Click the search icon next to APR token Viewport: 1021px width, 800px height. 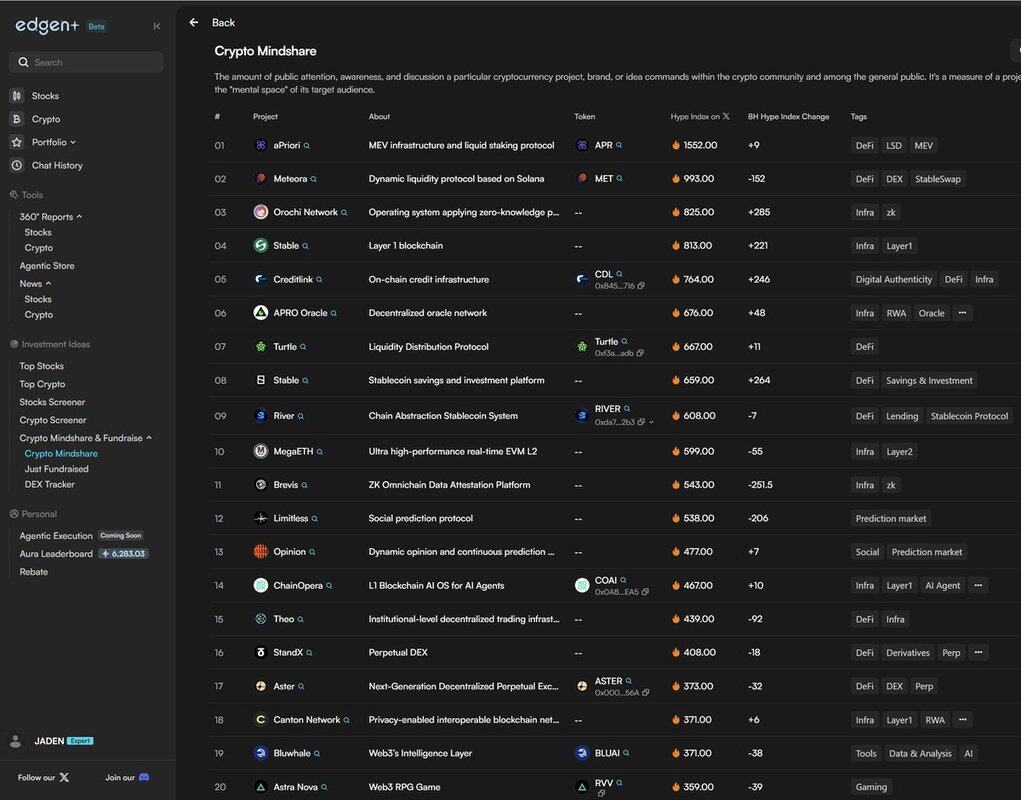(x=619, y=145)
